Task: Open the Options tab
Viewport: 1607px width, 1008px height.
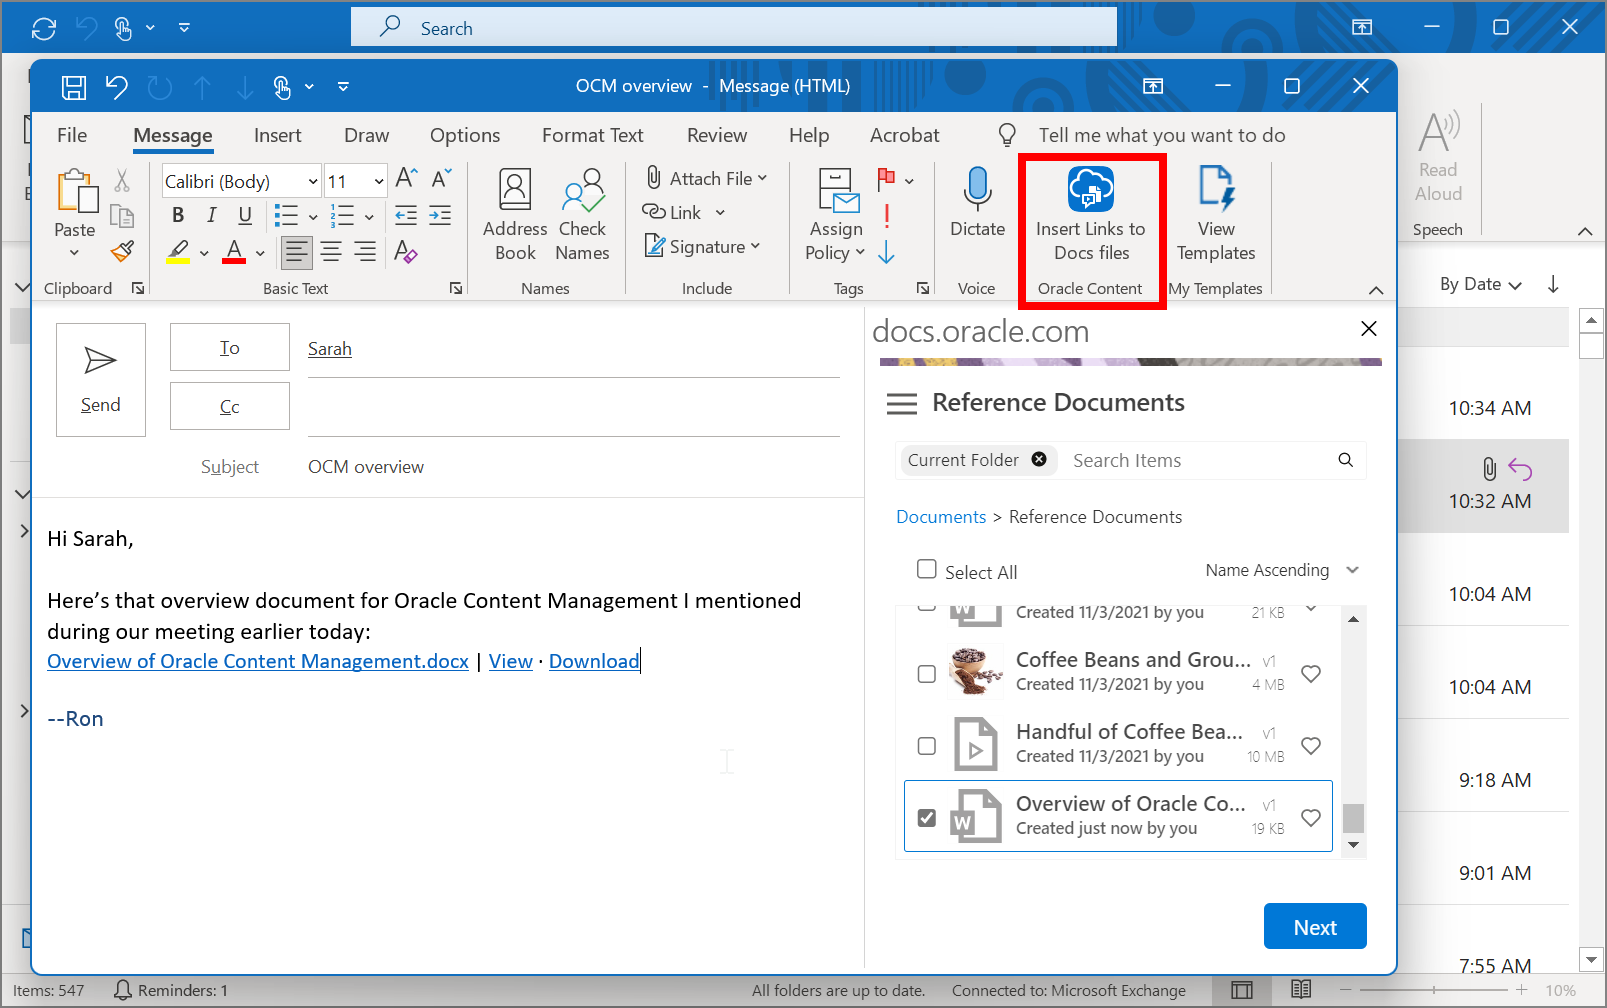Action: [x=465, y=136]
